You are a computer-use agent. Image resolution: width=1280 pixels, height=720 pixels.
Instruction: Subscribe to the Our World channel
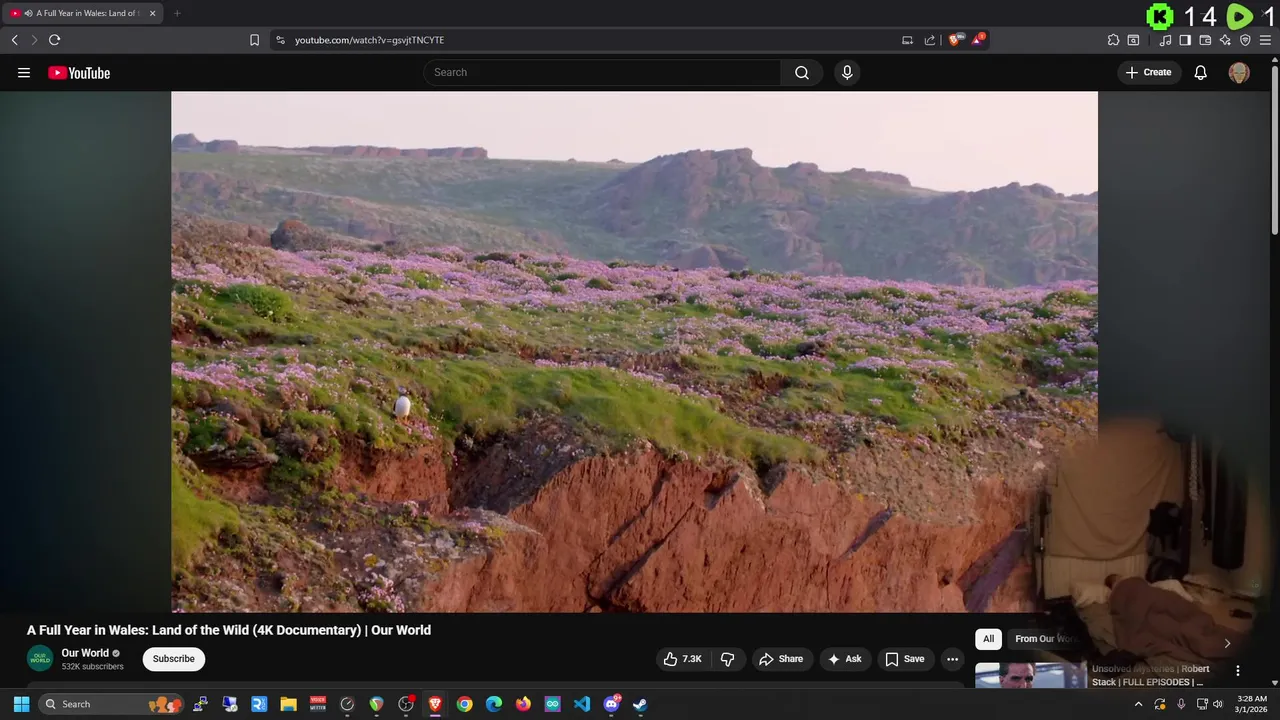(x=174, y=659)
